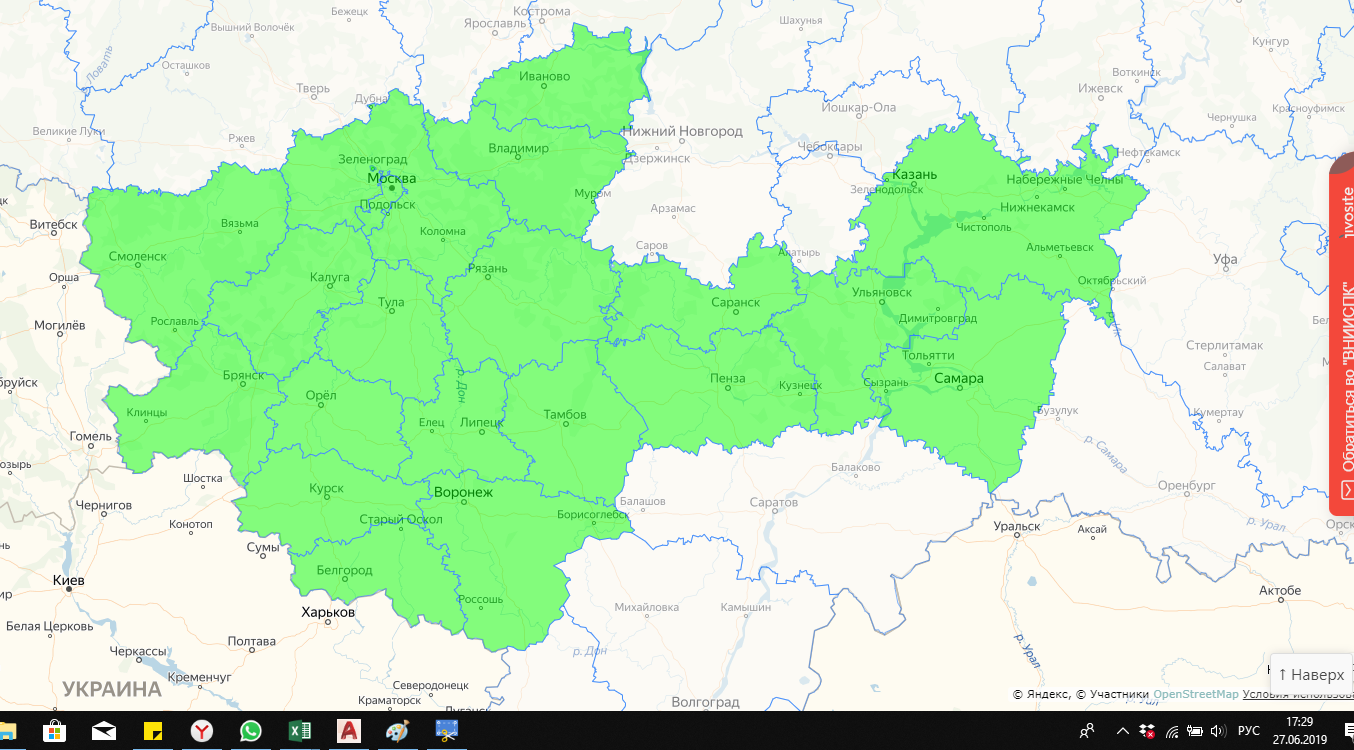Screen dimensions: 1354x750
Task: Click the Гомель label on the map
Action: click(90, 436)
